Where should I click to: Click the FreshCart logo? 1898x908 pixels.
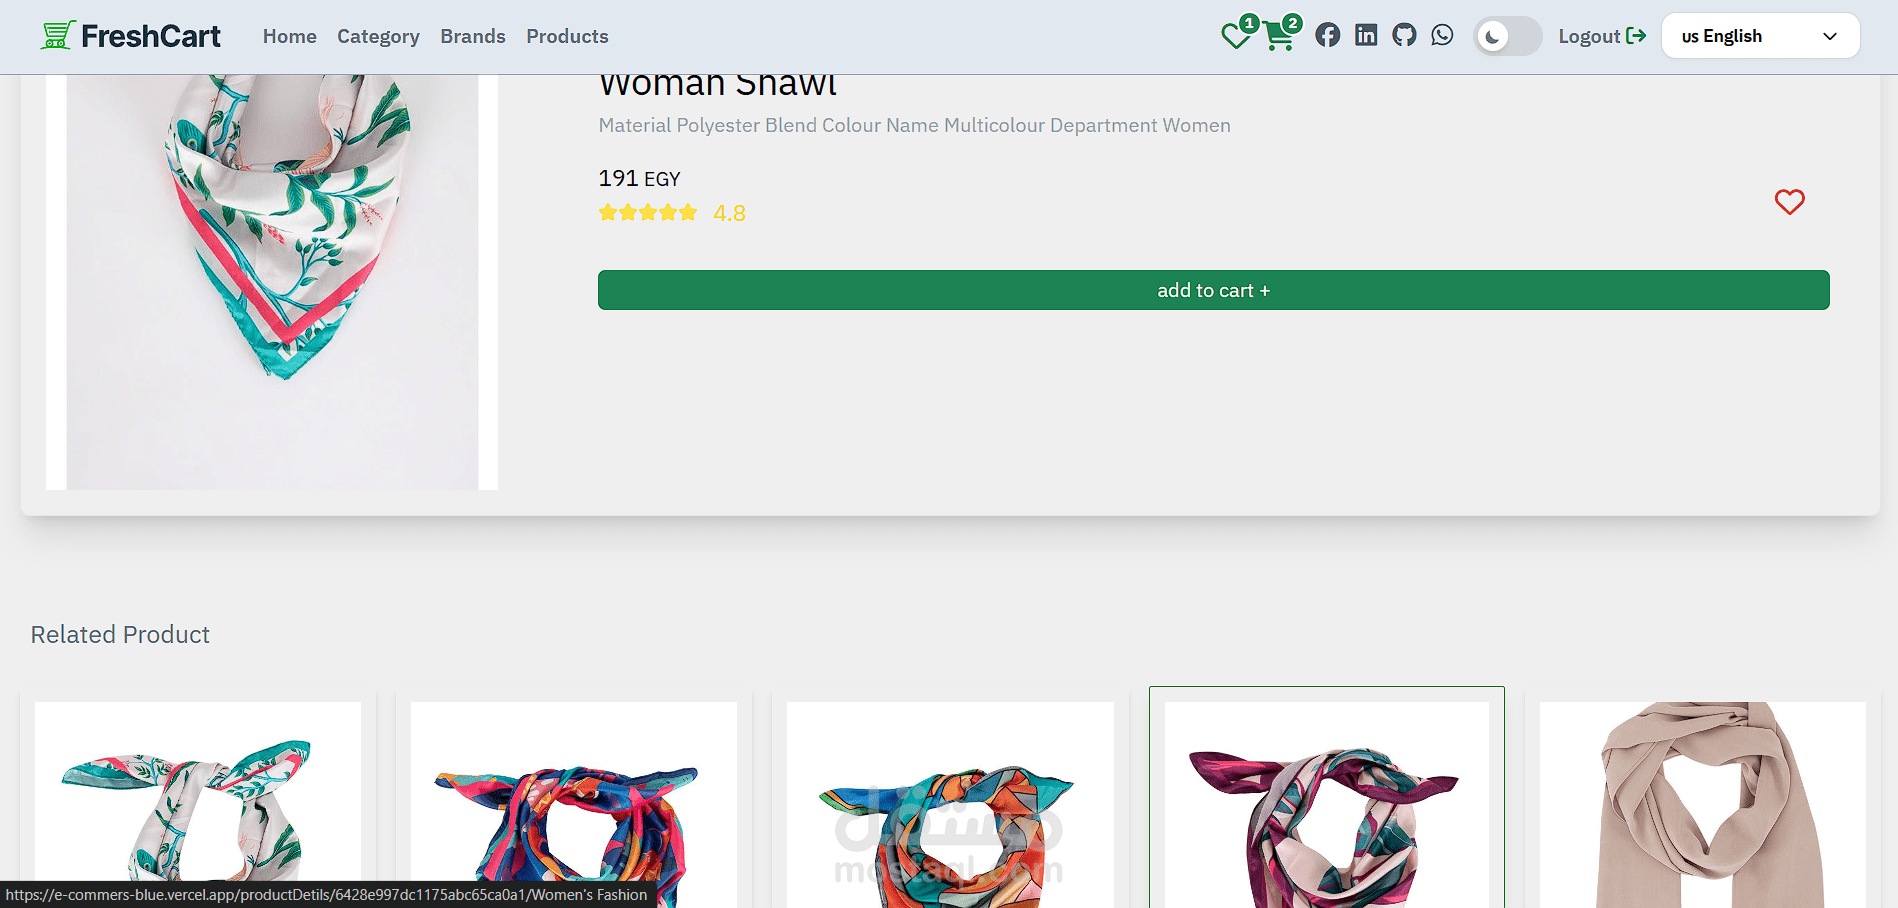pyautogui.click(x=131, y=36)
